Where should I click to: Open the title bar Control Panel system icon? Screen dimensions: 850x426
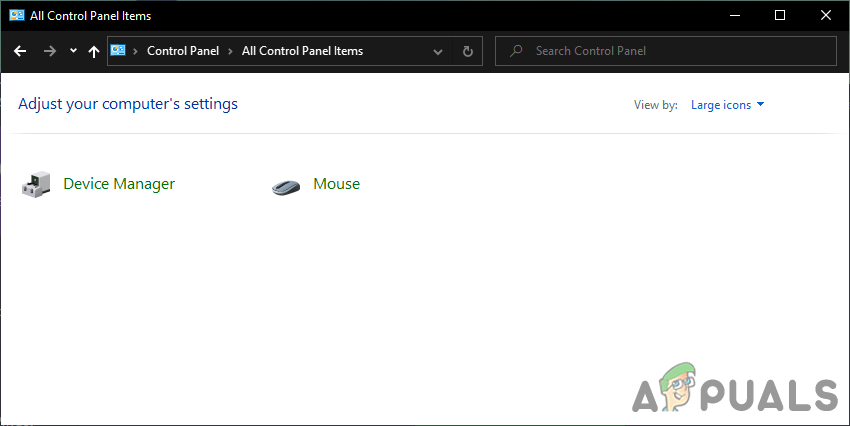[16, 16]
